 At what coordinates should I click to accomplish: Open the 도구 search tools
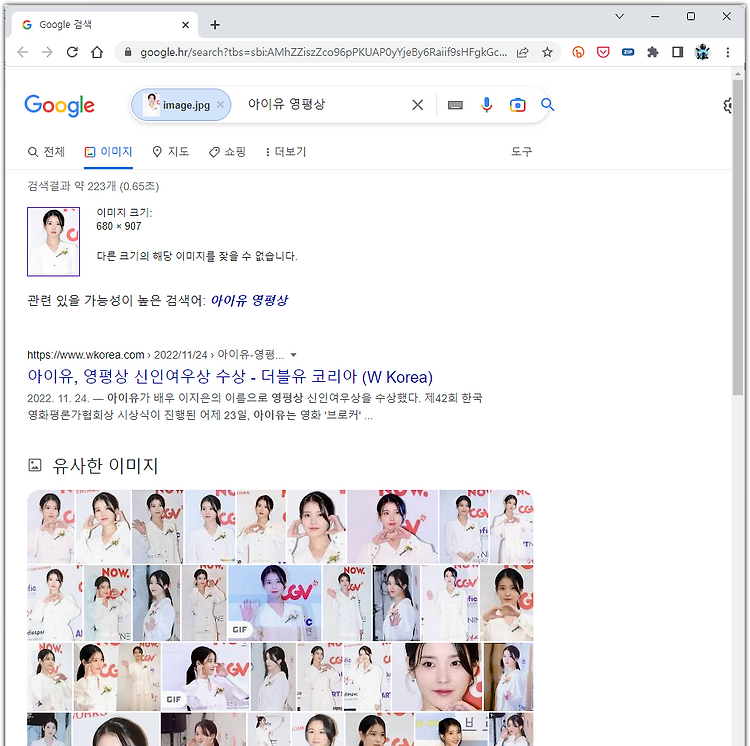(x=521, y=152)
